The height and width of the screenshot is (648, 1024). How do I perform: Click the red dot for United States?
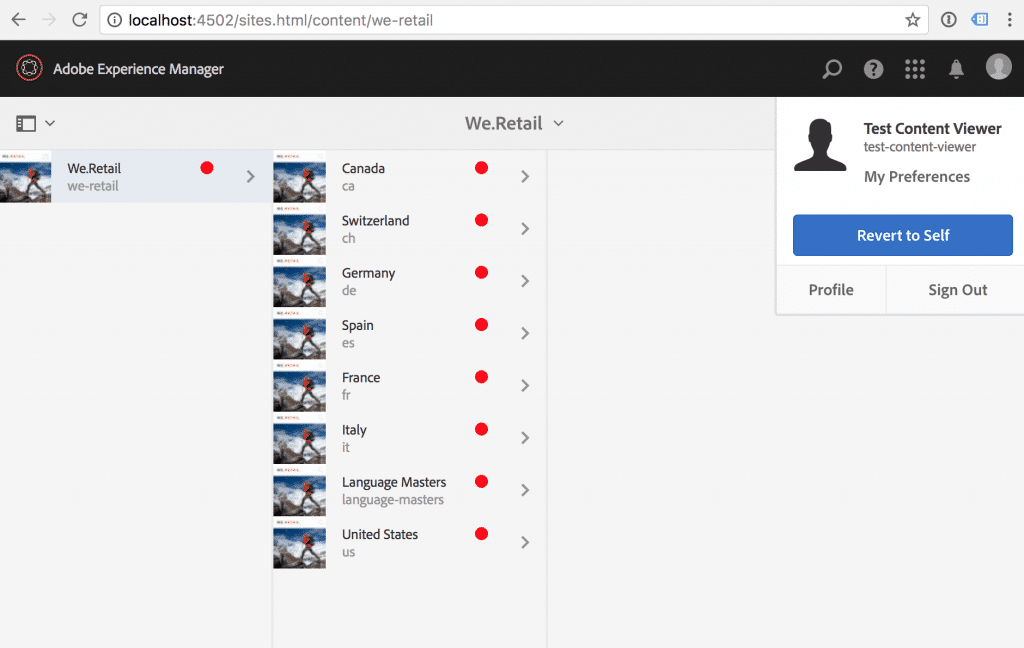click(x=481, y=534)
